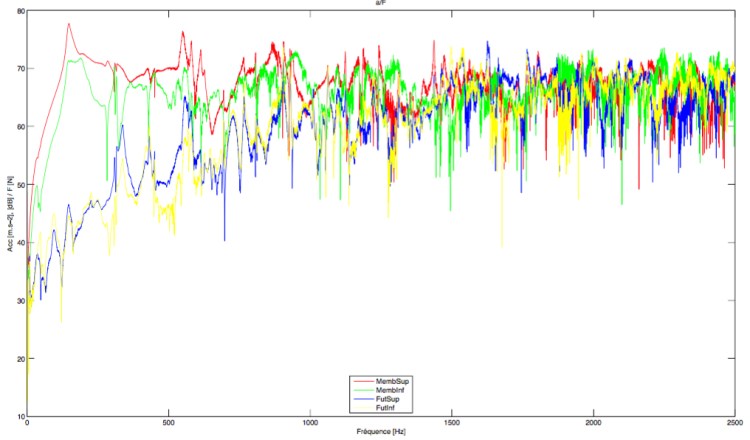750x440 pixels.
Task: Click the 2000 tick label on x-axis
Action: 594,423
